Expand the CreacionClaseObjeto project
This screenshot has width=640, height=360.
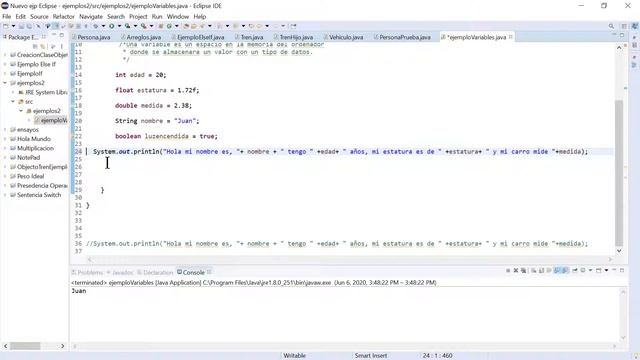(x=5, y=55)
